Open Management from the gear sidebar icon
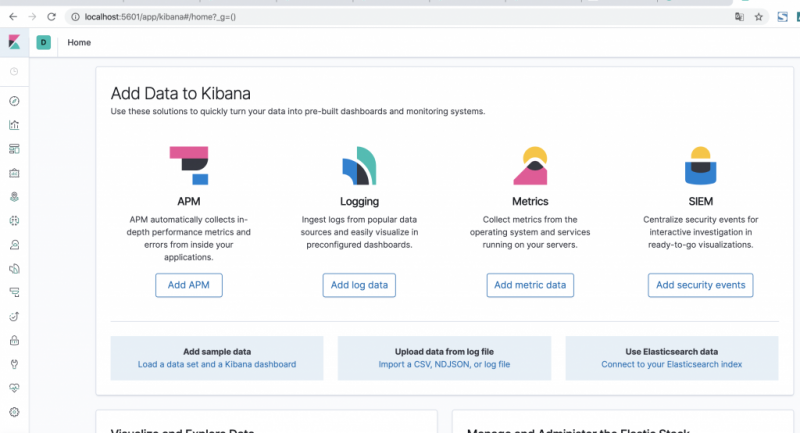 click(x=14, y=412)
